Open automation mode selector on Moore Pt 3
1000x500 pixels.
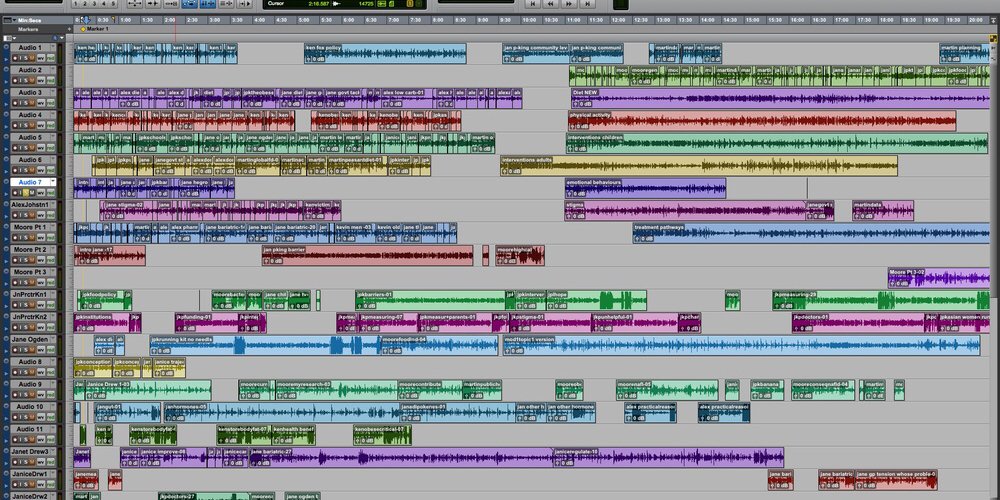click(x=51, y=283)
